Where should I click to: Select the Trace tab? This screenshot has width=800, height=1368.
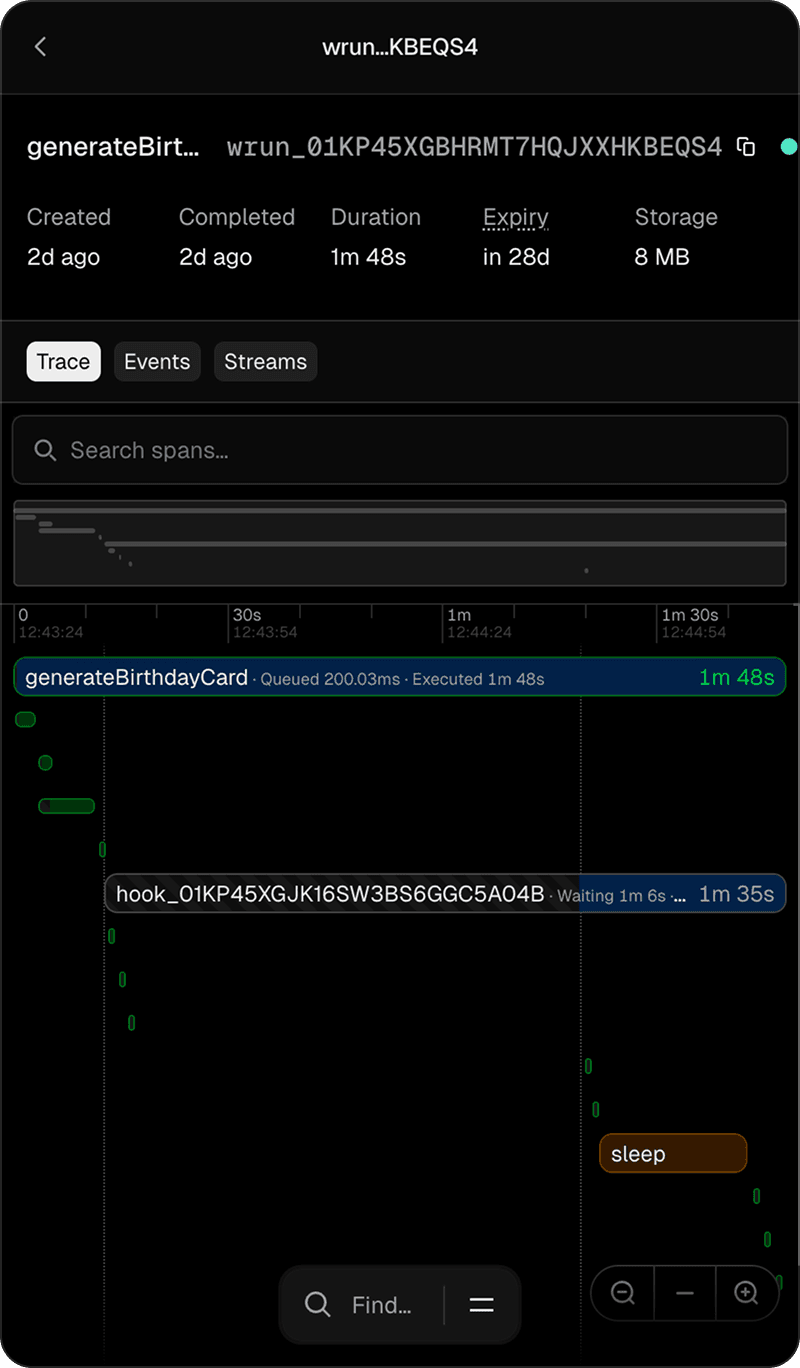(x=63, y=361)
